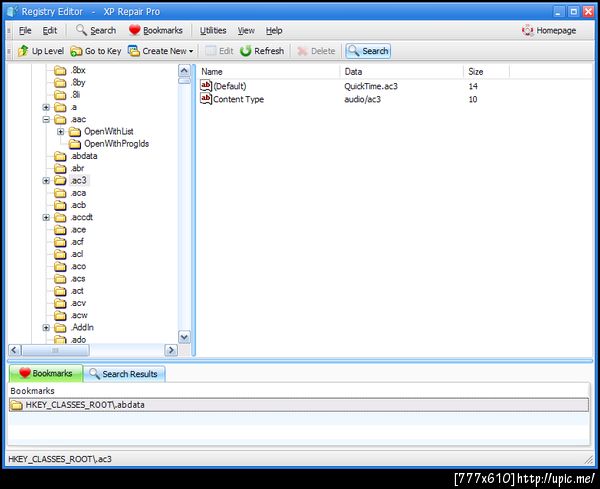Viewport: 600px width, 489px height.
Task: Collapse the .aac registry key
Action: tap(46, 119)
